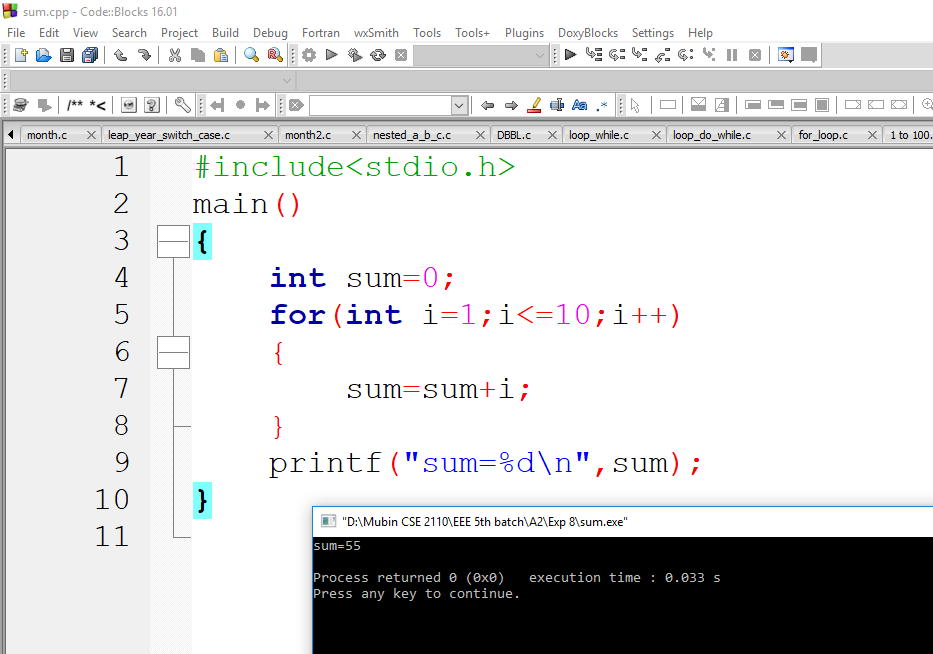Open the incremental search dropdown arrow

coord(458,105)
